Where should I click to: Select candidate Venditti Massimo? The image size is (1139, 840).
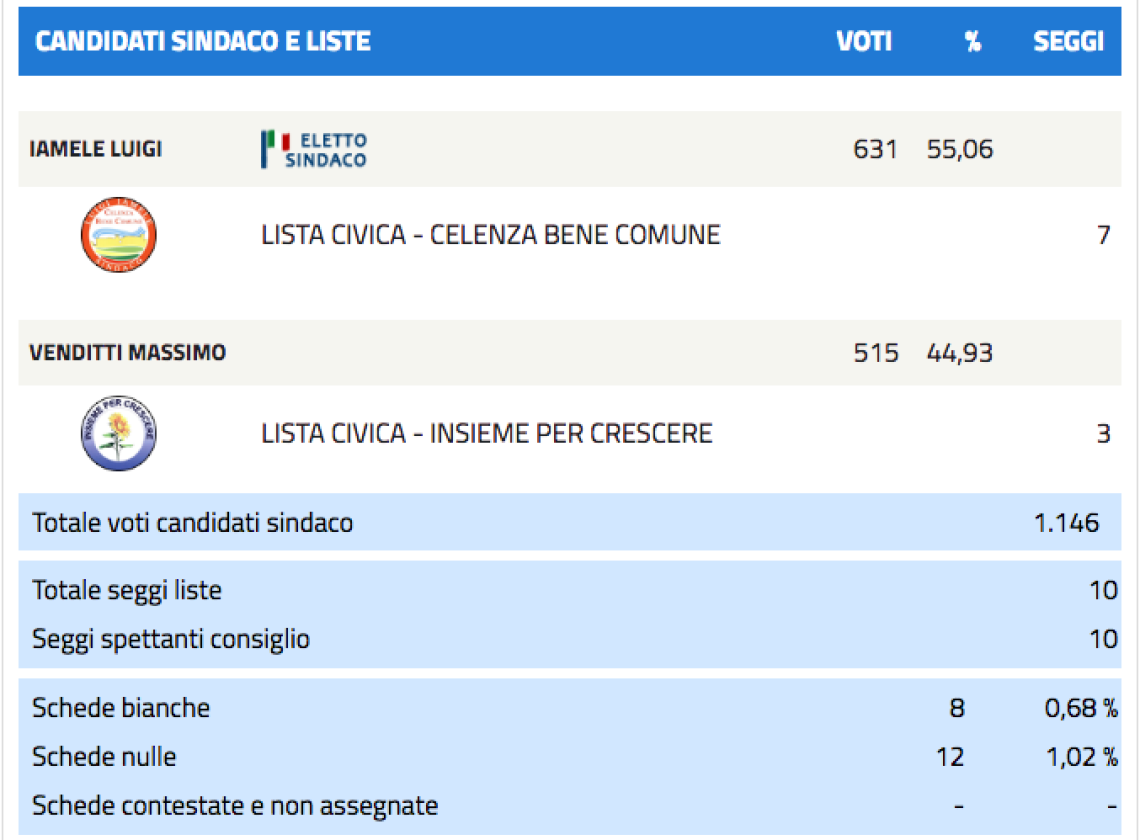coord(128,352)
